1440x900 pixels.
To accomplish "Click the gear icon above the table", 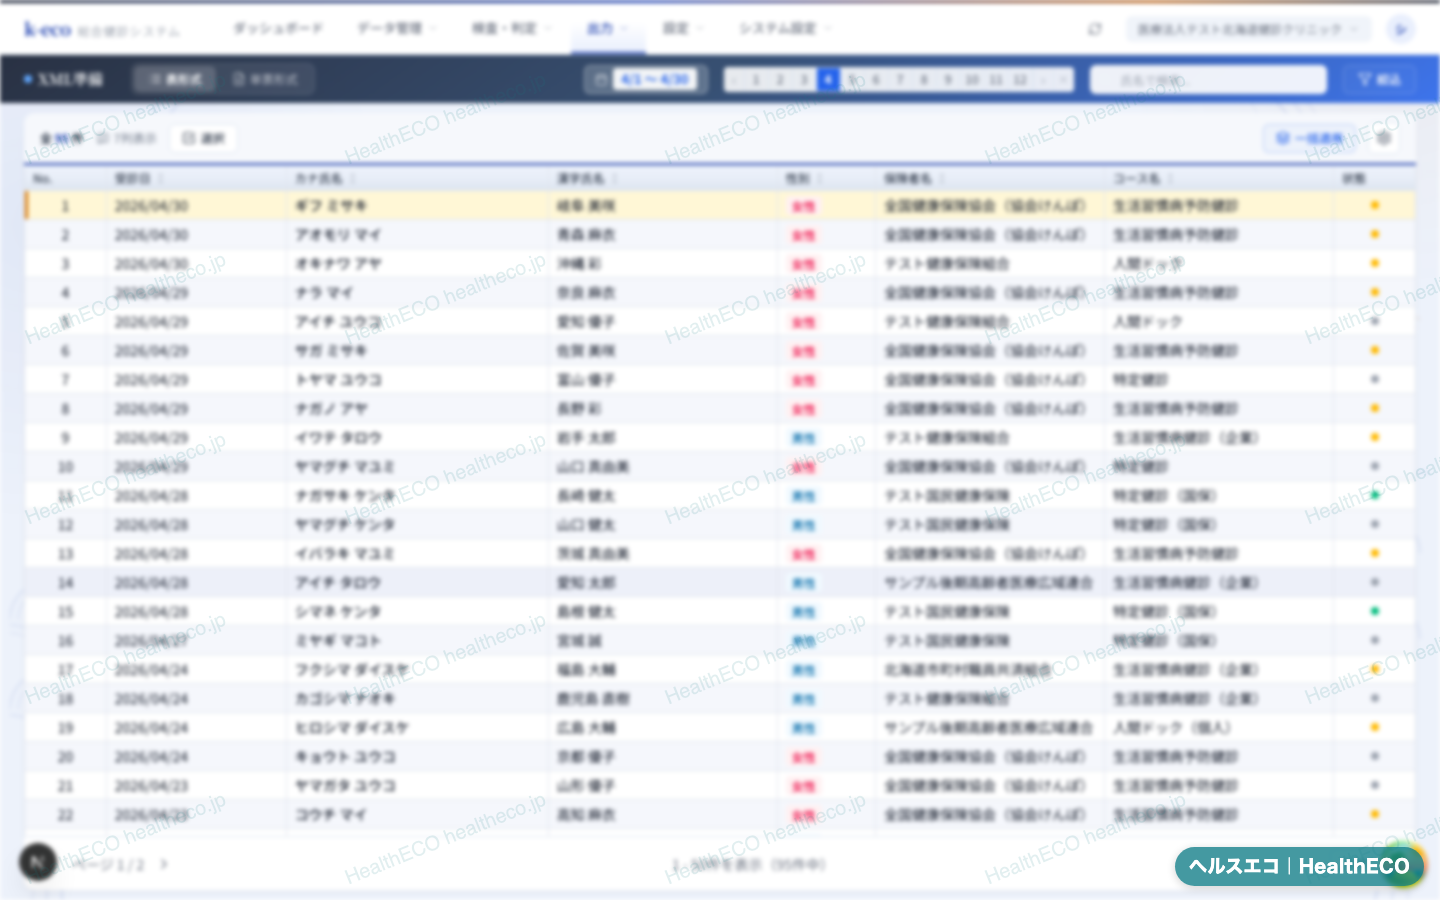I will point(1384,138).
